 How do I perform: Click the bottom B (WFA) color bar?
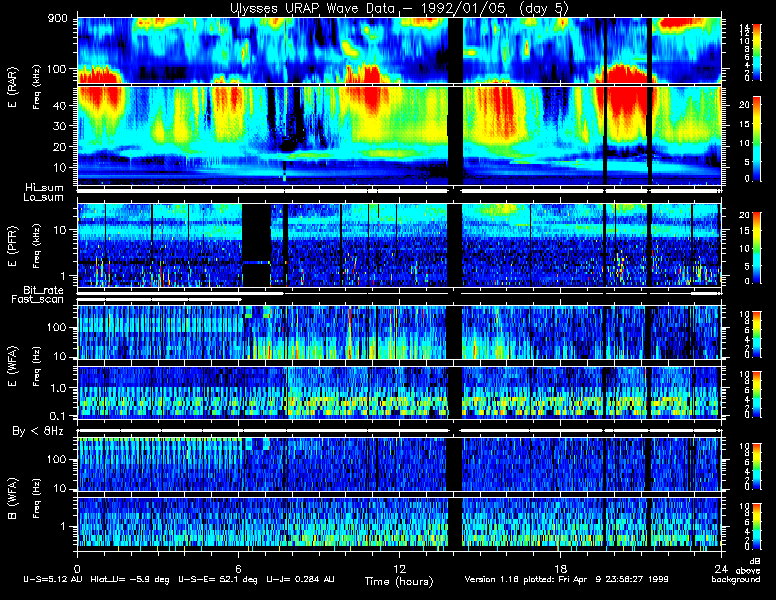click(757, 526)
